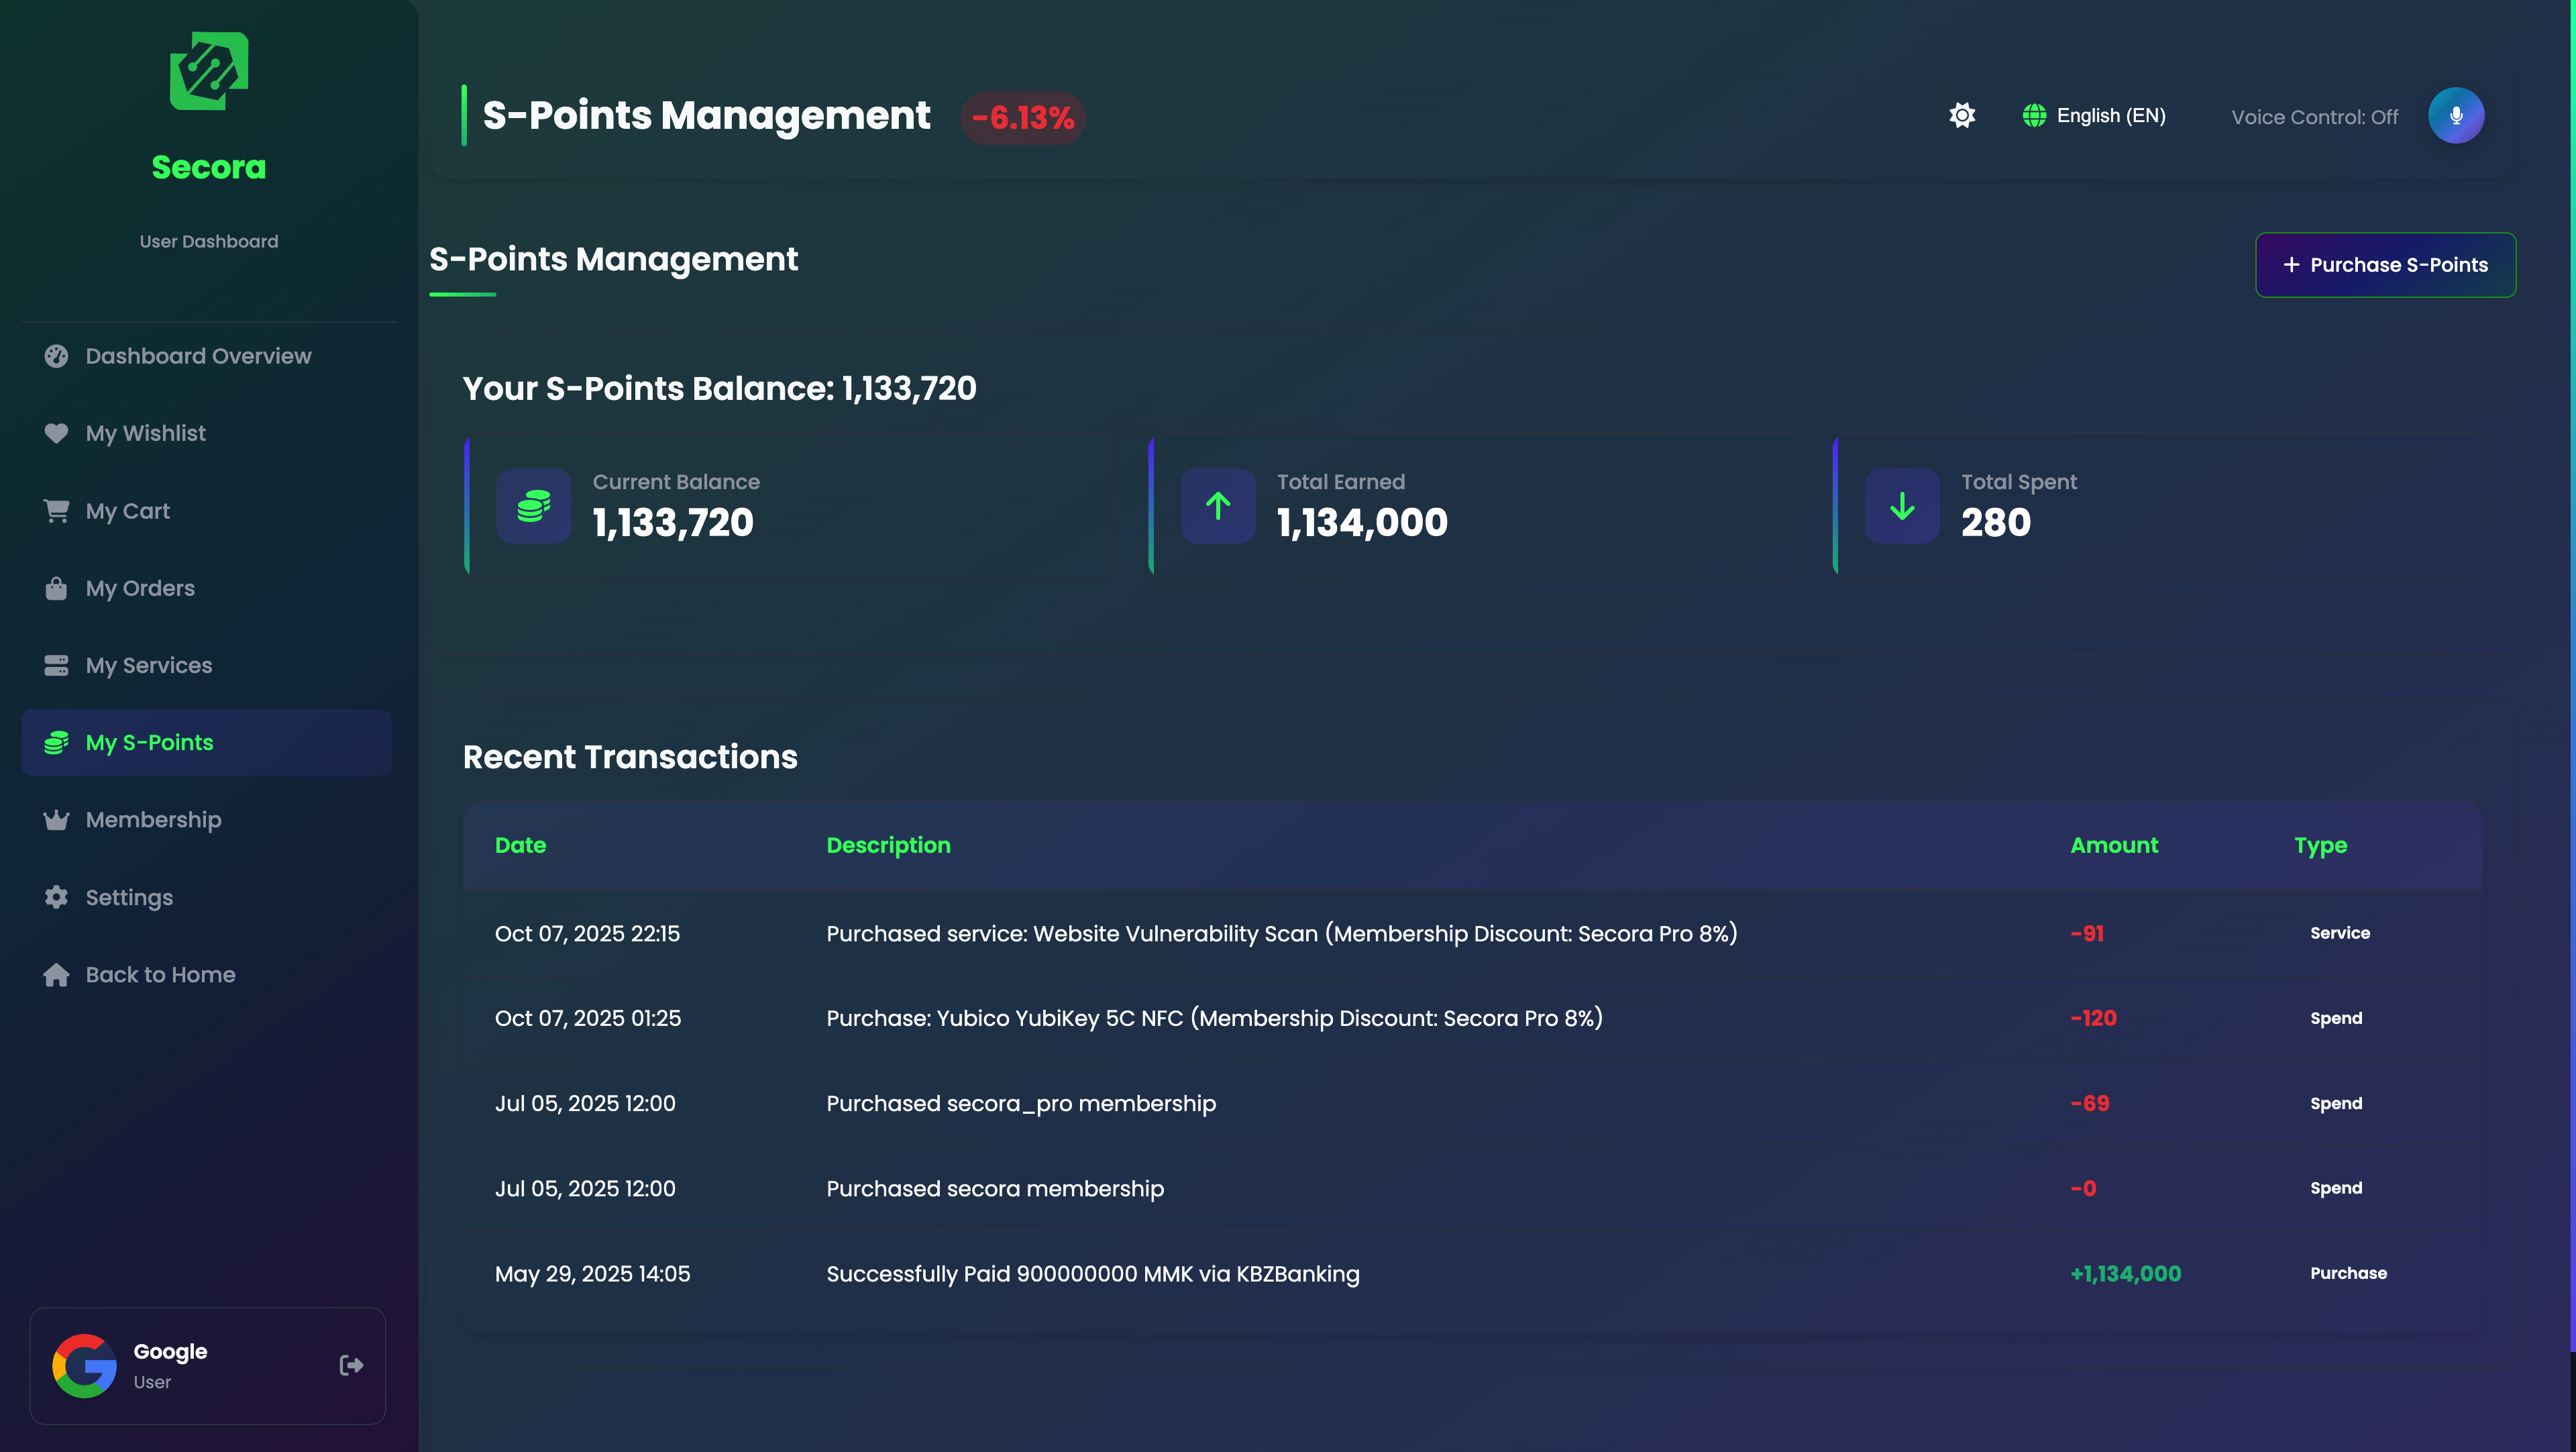Image resolution: width=2576 pixels, height=1452 pixels.
Task: Click the logout icon beside Google user
Action: [351, 1365]
